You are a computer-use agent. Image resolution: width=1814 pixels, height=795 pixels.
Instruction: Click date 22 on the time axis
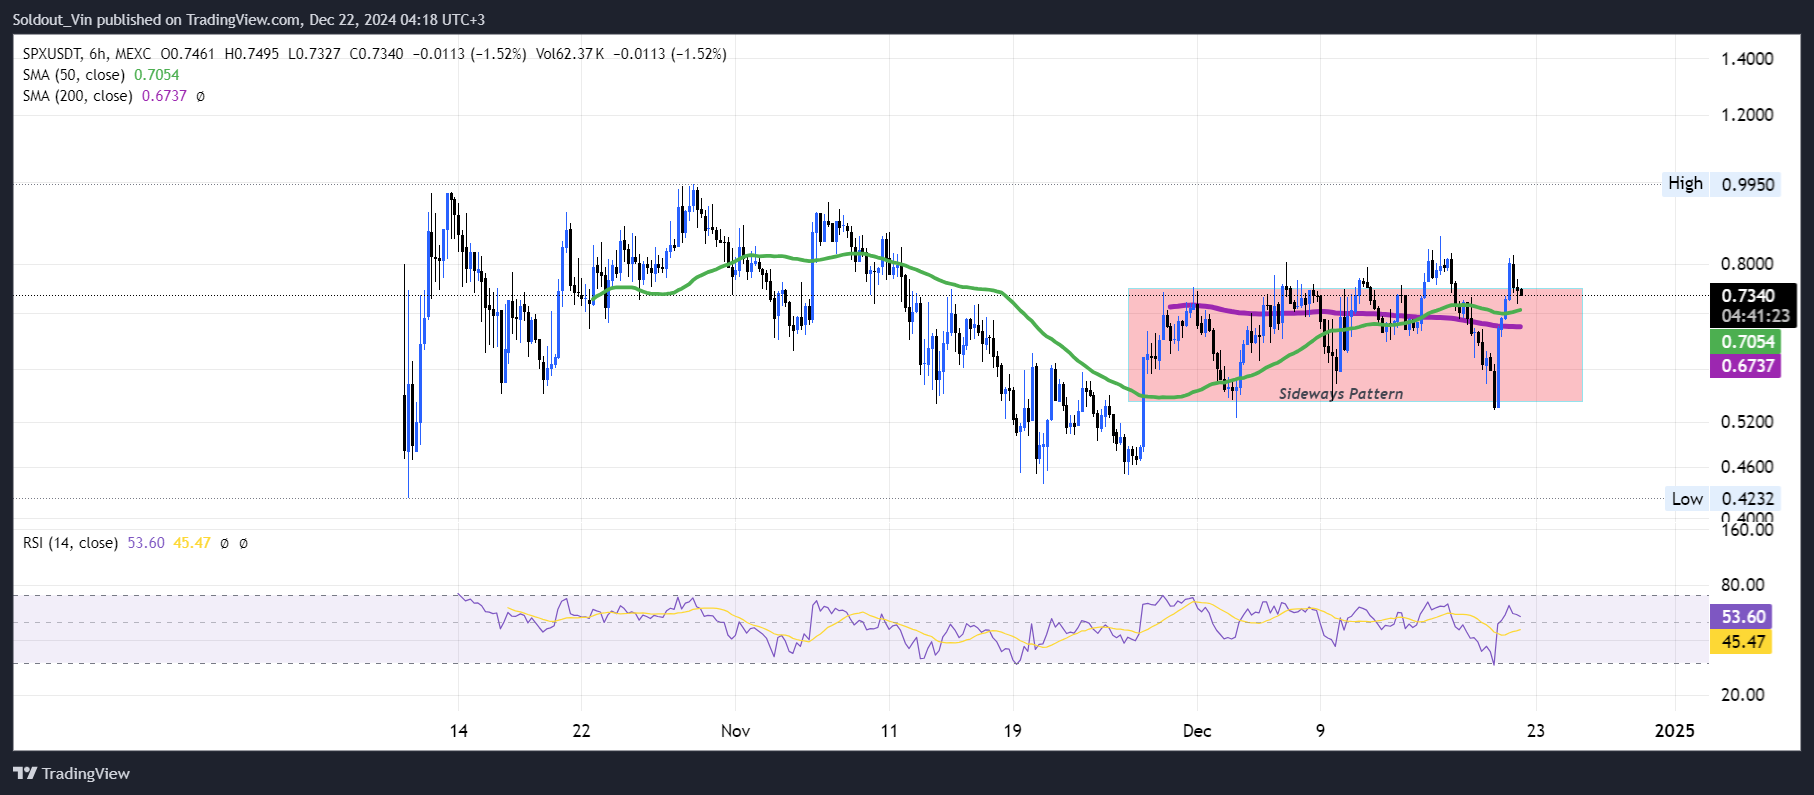(582, 731)
